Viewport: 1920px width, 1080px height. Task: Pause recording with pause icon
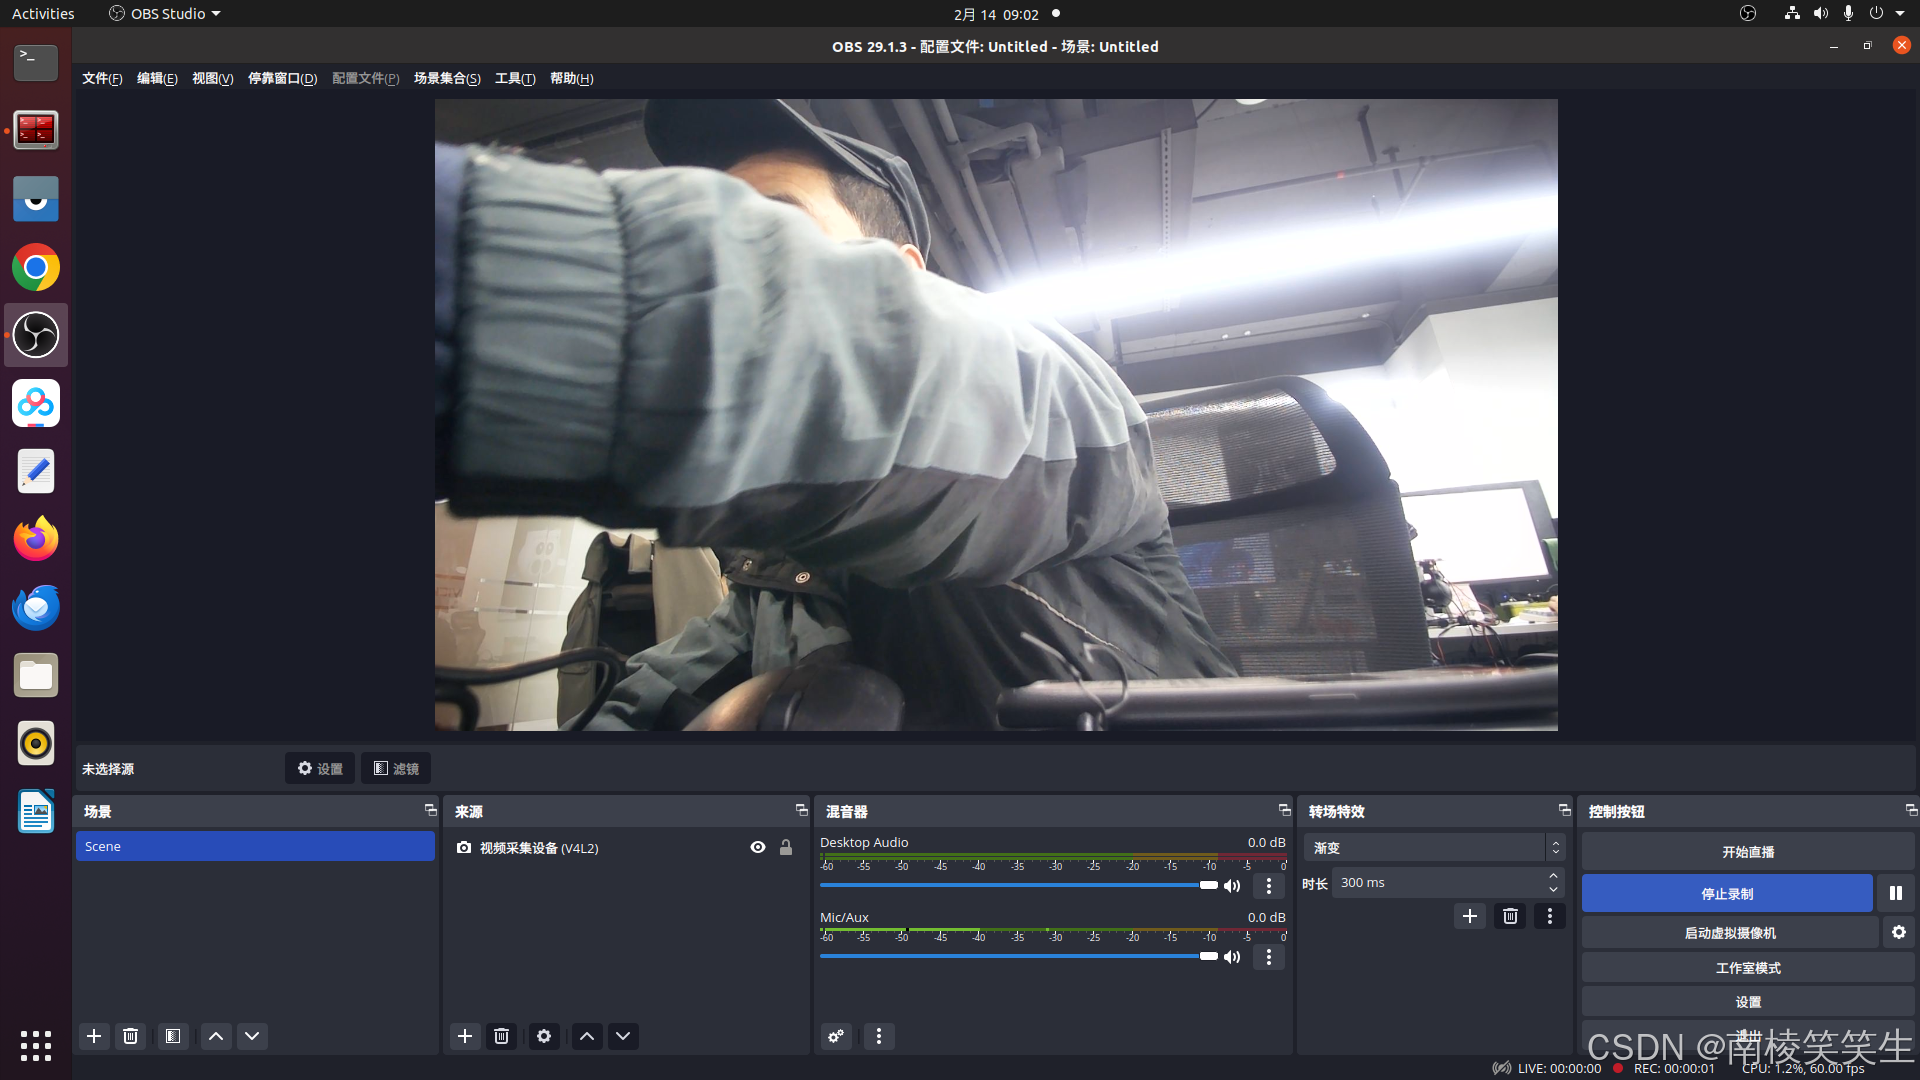pos(1896,893)
